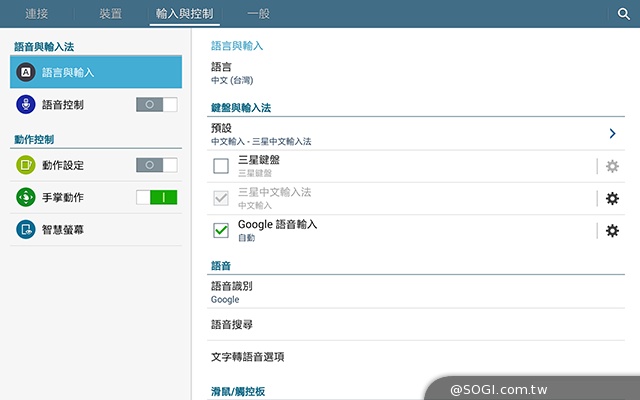Select 語言與輸入 in the sidebar
This screenshot has width=640, height=400.
tap(96, 72)
